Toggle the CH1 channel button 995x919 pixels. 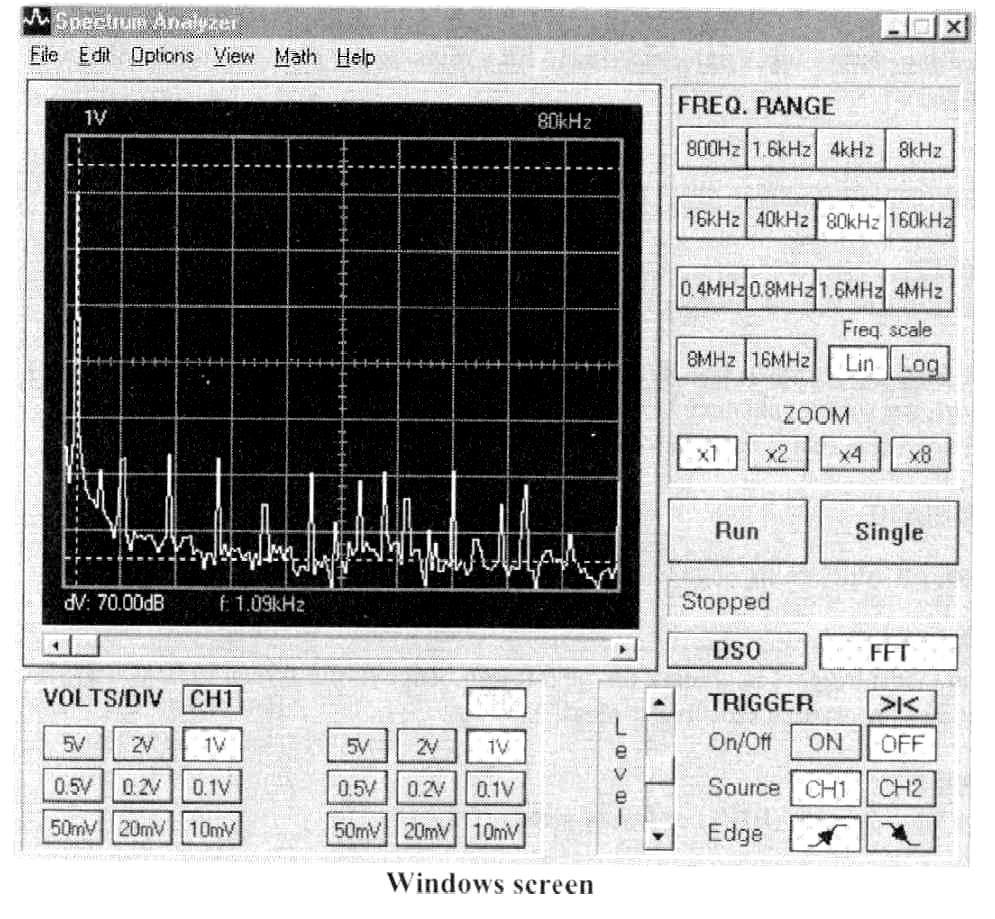point(211,700)
